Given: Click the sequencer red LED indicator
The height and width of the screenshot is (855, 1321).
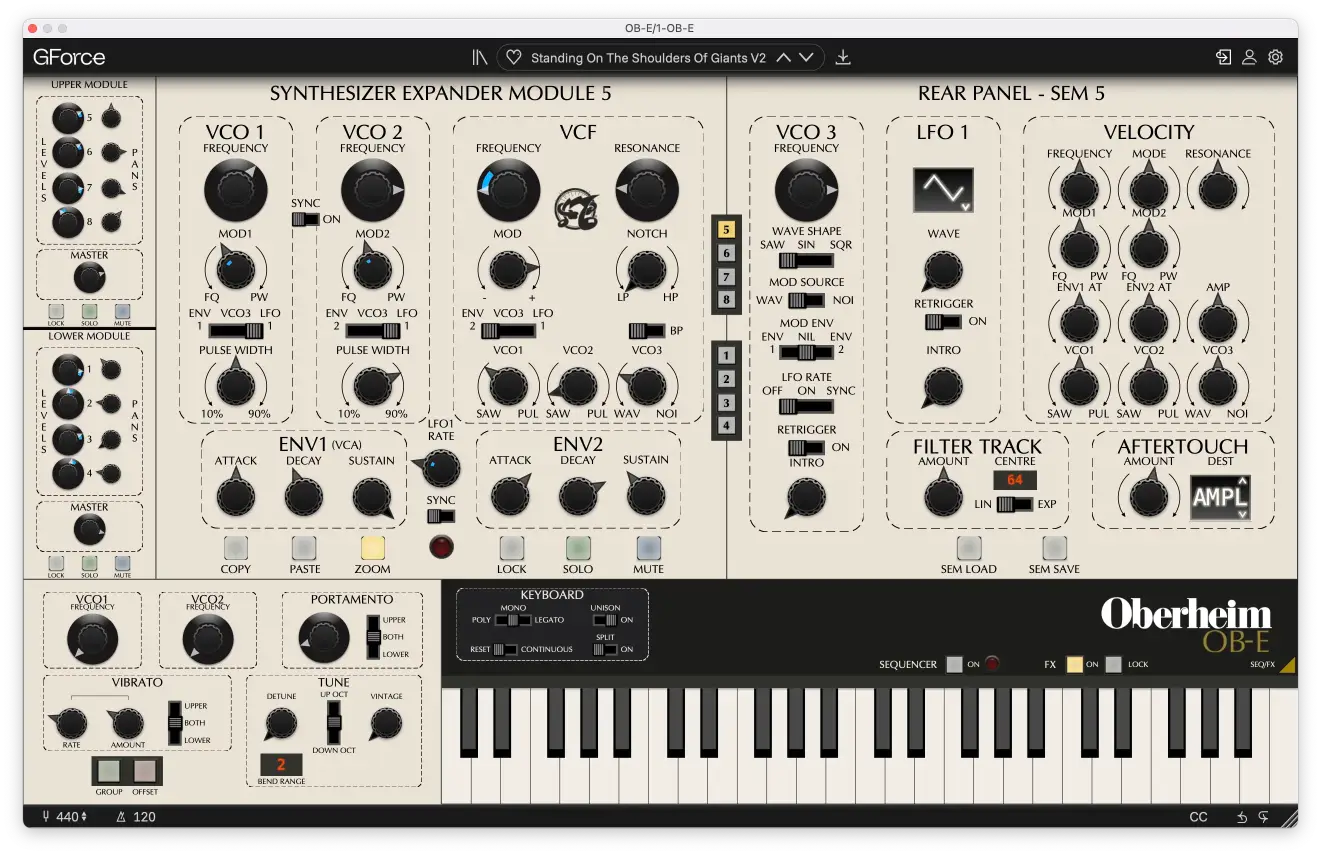Looking at the screenshot, I should click(x=992, y=664).
